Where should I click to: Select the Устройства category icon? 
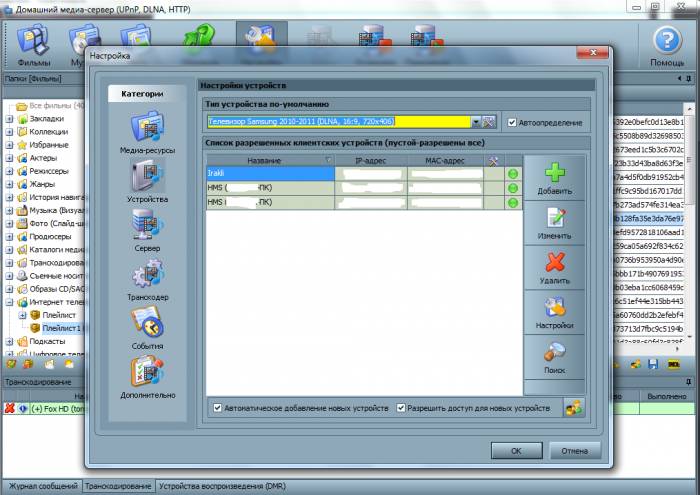tap(147, 180)
